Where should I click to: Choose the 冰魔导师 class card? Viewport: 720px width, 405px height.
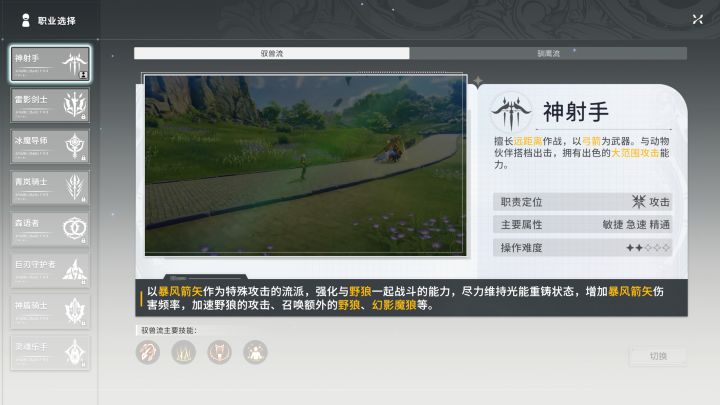tap(50, 146)
